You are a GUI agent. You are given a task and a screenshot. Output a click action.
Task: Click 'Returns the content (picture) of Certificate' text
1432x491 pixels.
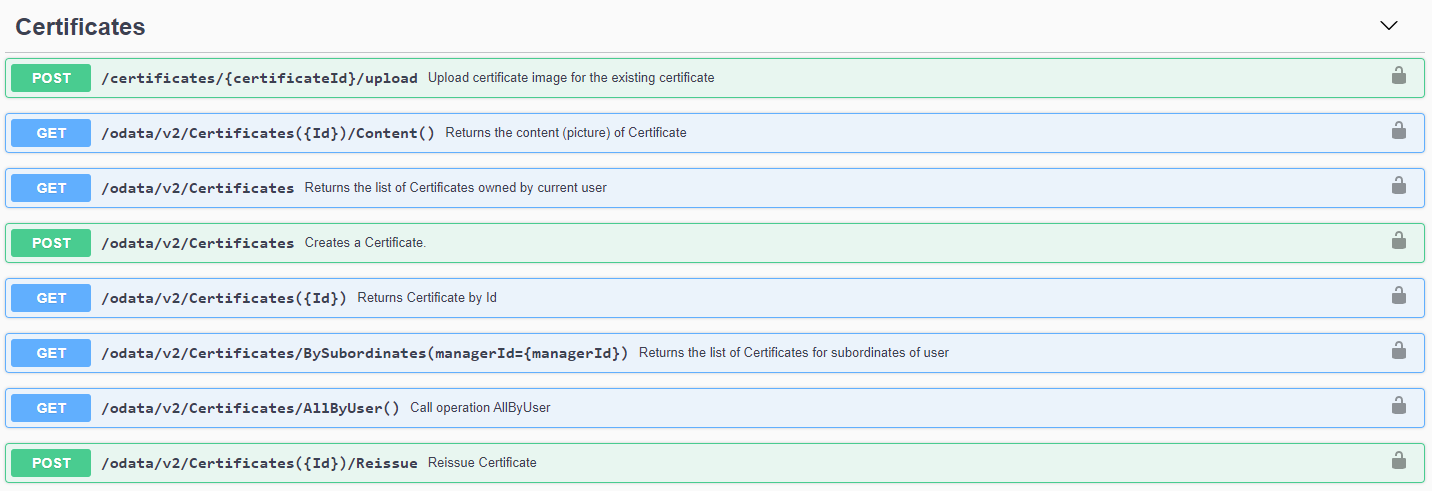pyautogui.click(x=566, y=133)
